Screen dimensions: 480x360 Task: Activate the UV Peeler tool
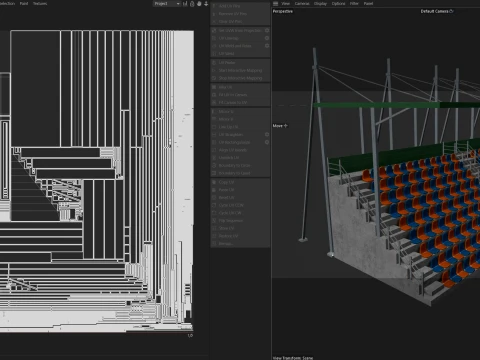coord(240,63)
